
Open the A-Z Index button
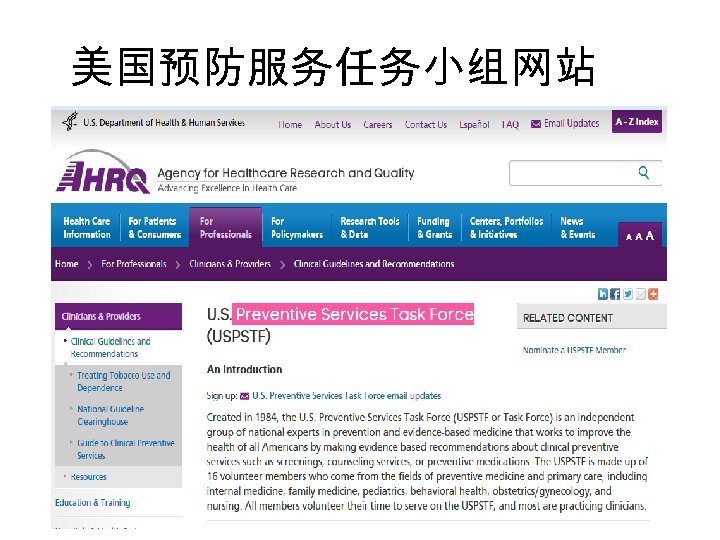click(x=636, y=122)
